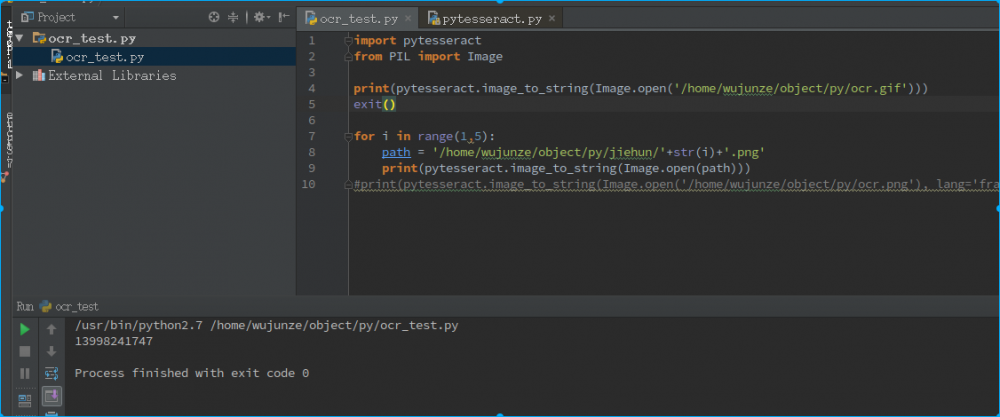Image resolution: width=1000 pixels, height=417 pixels.
Task: Hide the Project tool window
Action: pyautogui.click(x=285, y=17)
